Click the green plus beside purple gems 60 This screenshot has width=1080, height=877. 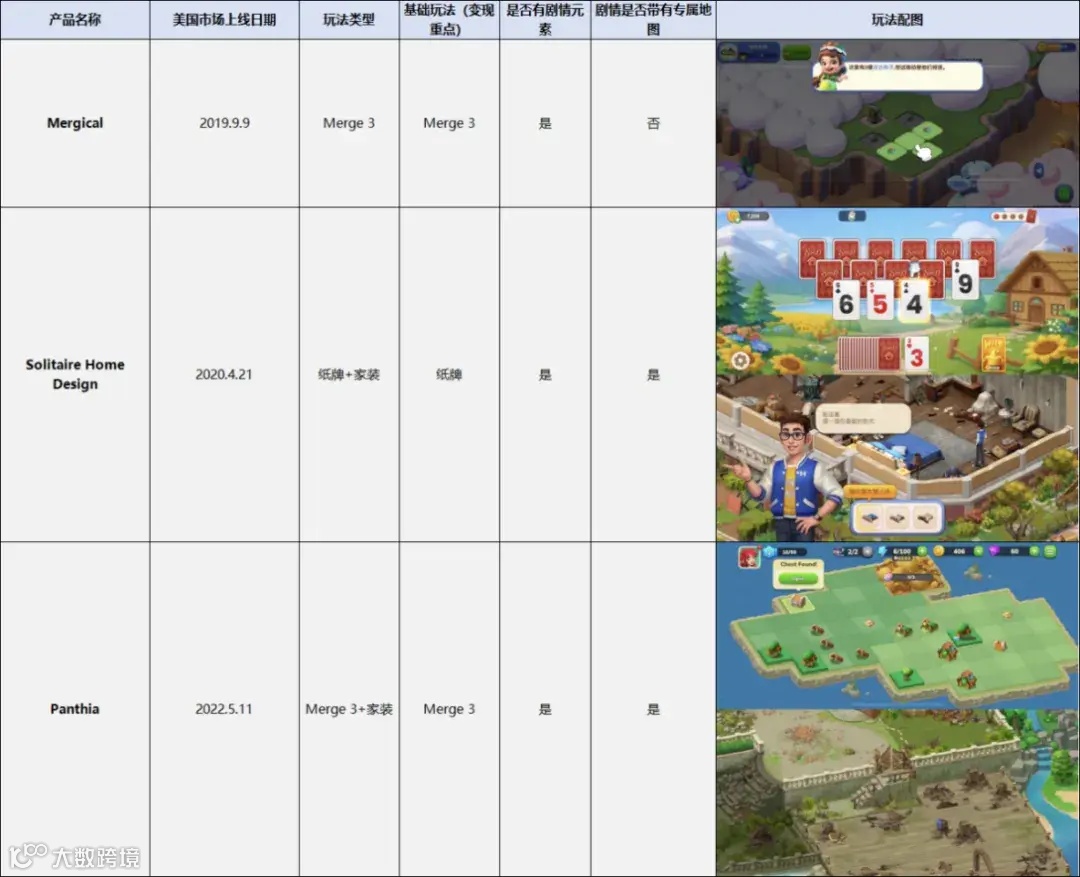tap(1033, 551)
